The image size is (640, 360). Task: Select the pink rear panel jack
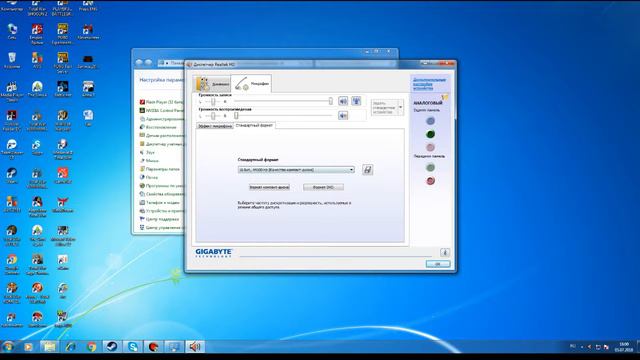tap(430, 147)
